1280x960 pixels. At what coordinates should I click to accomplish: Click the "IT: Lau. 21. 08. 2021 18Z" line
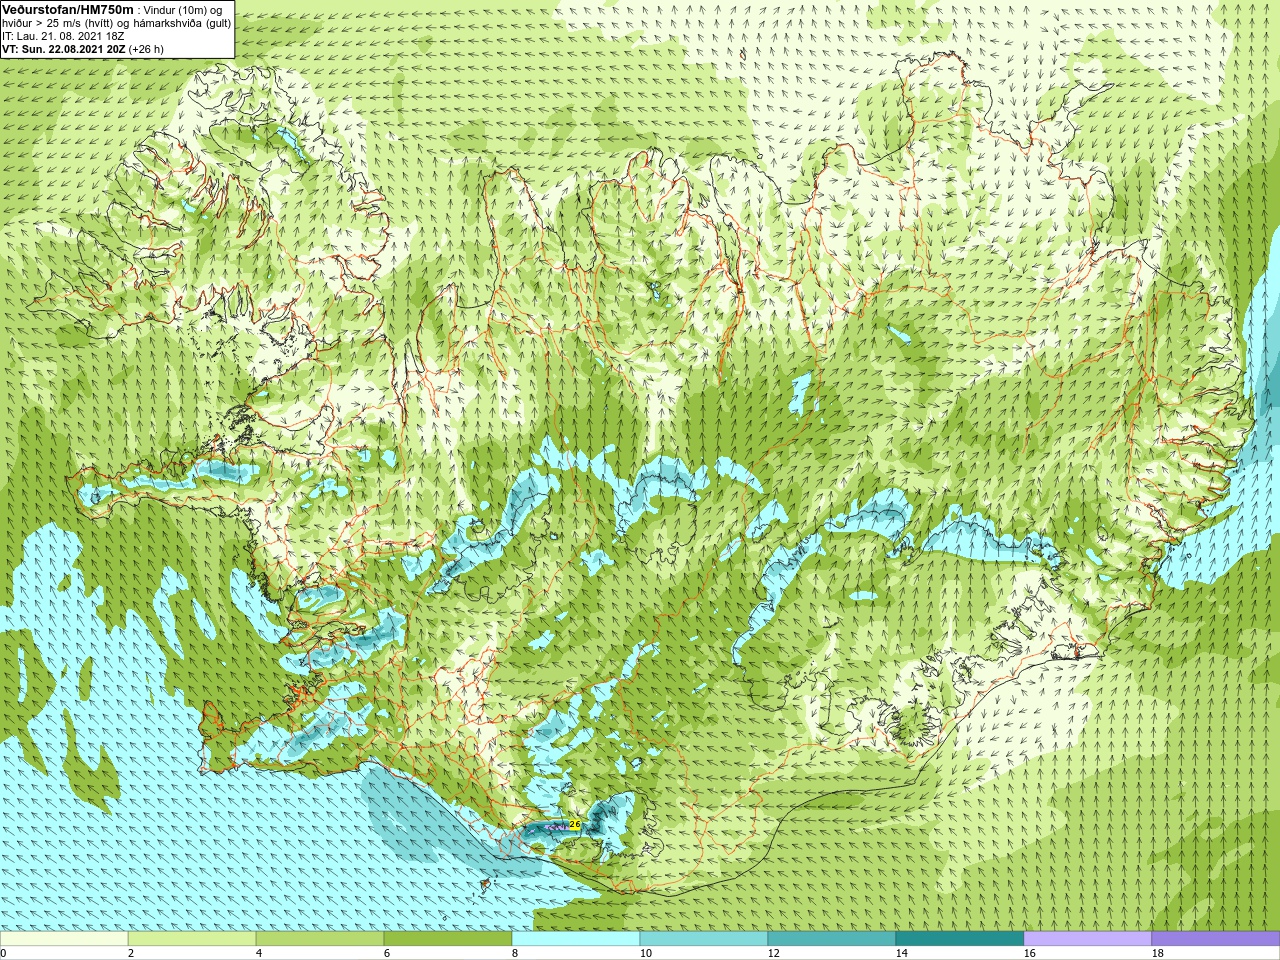click(63, 36)
